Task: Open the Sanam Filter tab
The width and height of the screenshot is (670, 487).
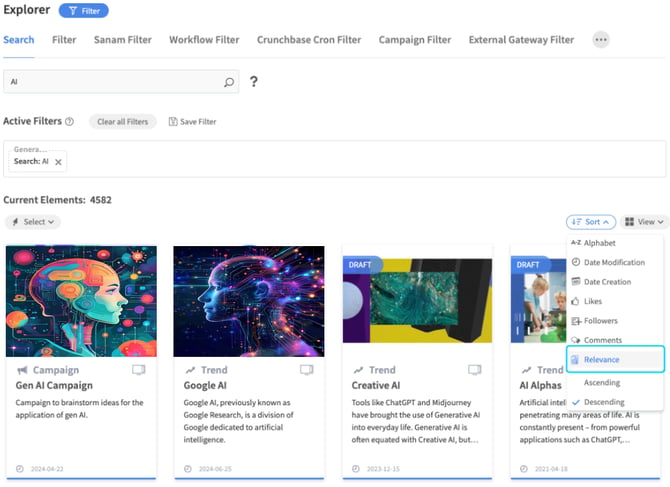Action: tap(123, 40)
